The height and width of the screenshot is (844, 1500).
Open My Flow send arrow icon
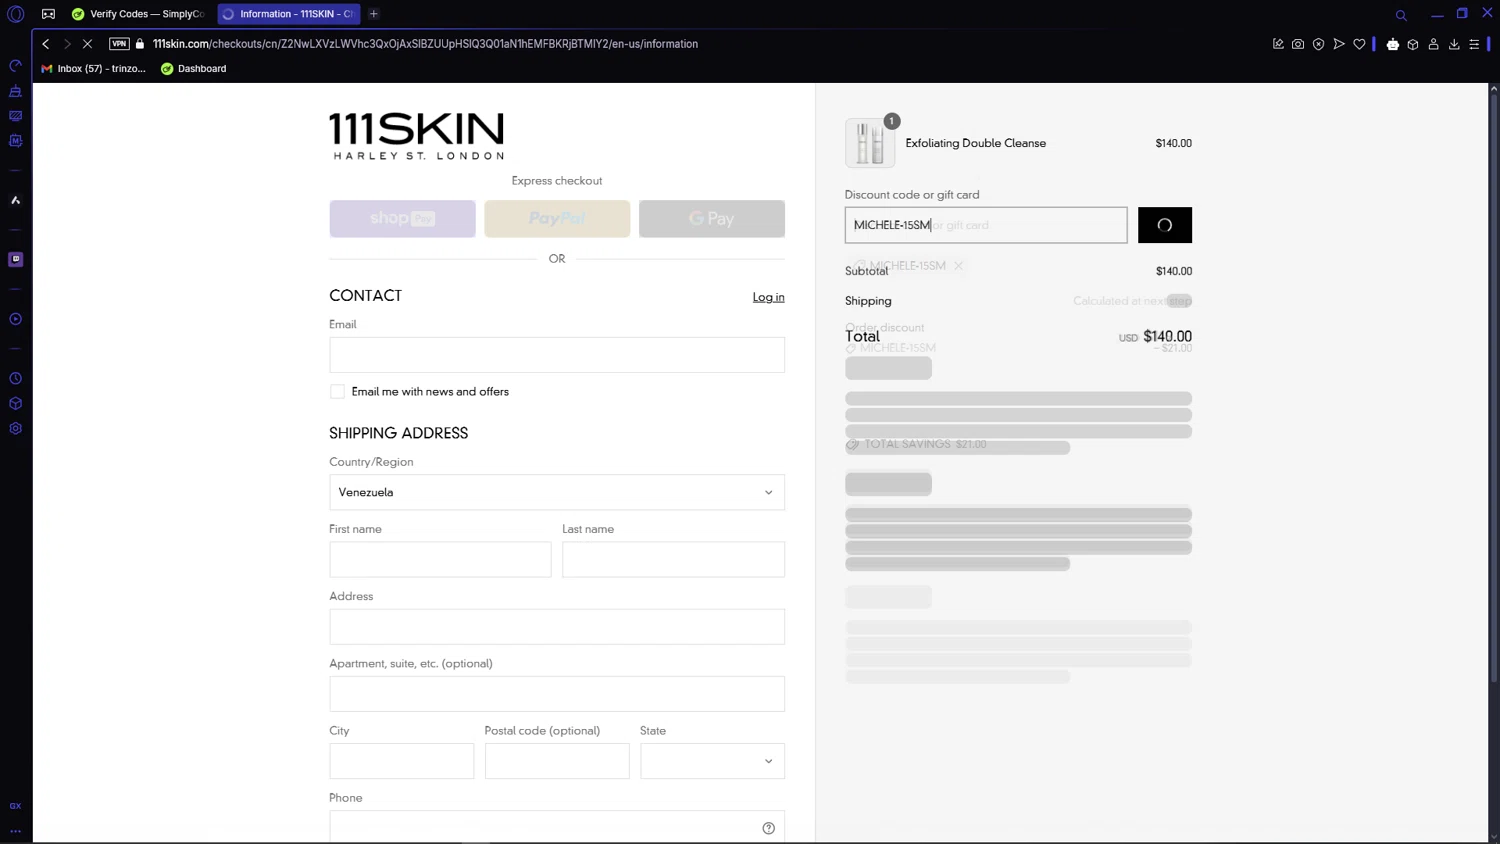click(1339, 44)
